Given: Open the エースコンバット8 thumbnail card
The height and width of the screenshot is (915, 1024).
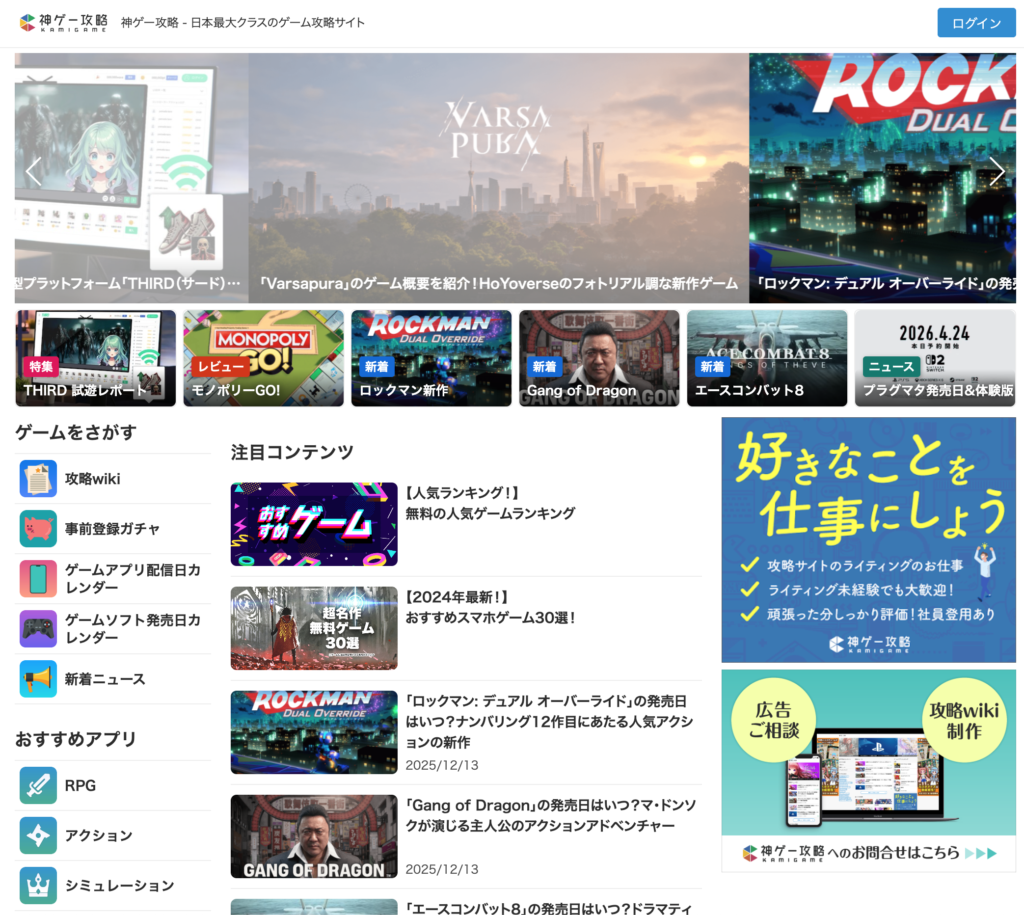Looking at the screenshot, I should 766,358.
